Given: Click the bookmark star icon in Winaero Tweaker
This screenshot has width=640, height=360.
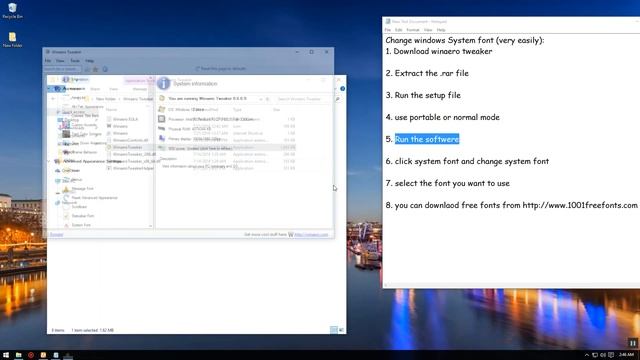Looking at the screenshot, I should (x=96, y=69).
